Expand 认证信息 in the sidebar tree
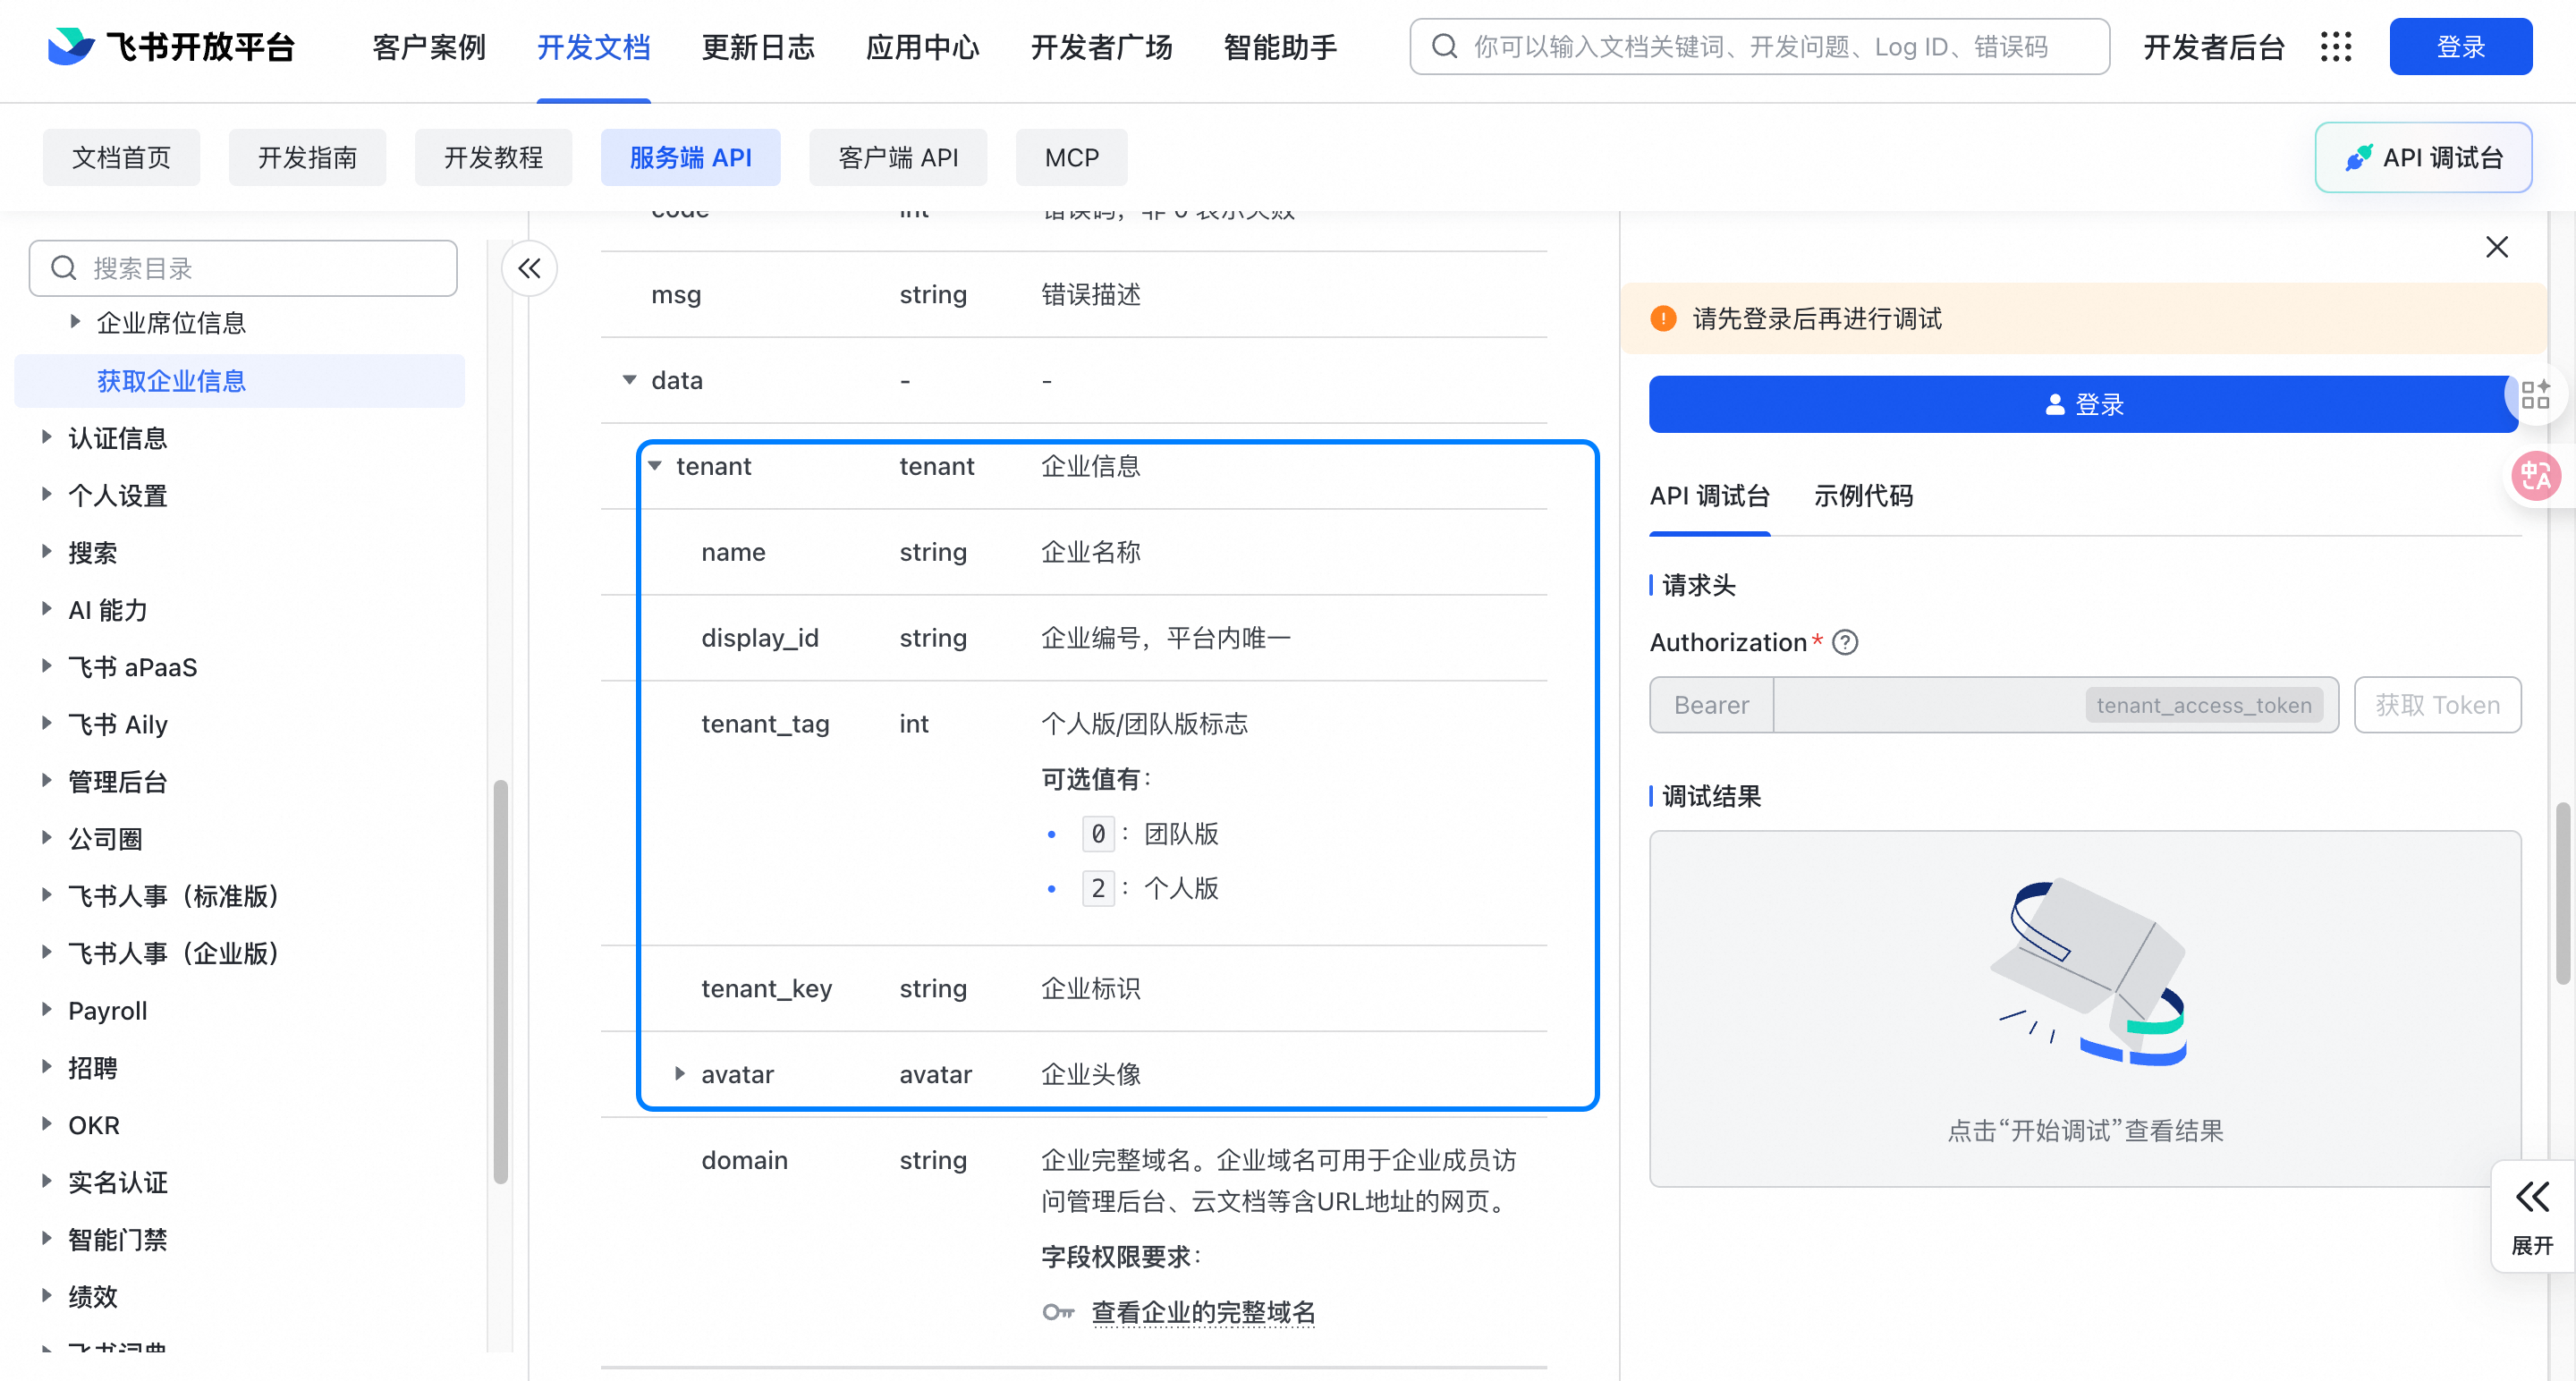 [x=46, y=437]
